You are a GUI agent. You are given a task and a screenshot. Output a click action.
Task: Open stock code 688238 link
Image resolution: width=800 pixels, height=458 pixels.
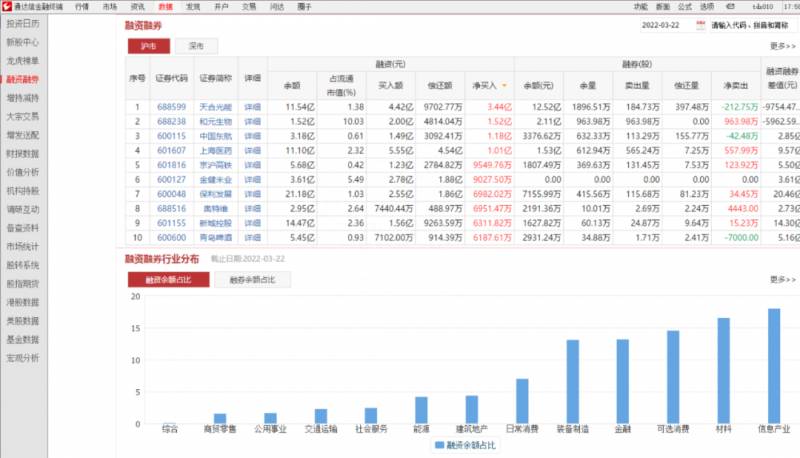(171, 121)
